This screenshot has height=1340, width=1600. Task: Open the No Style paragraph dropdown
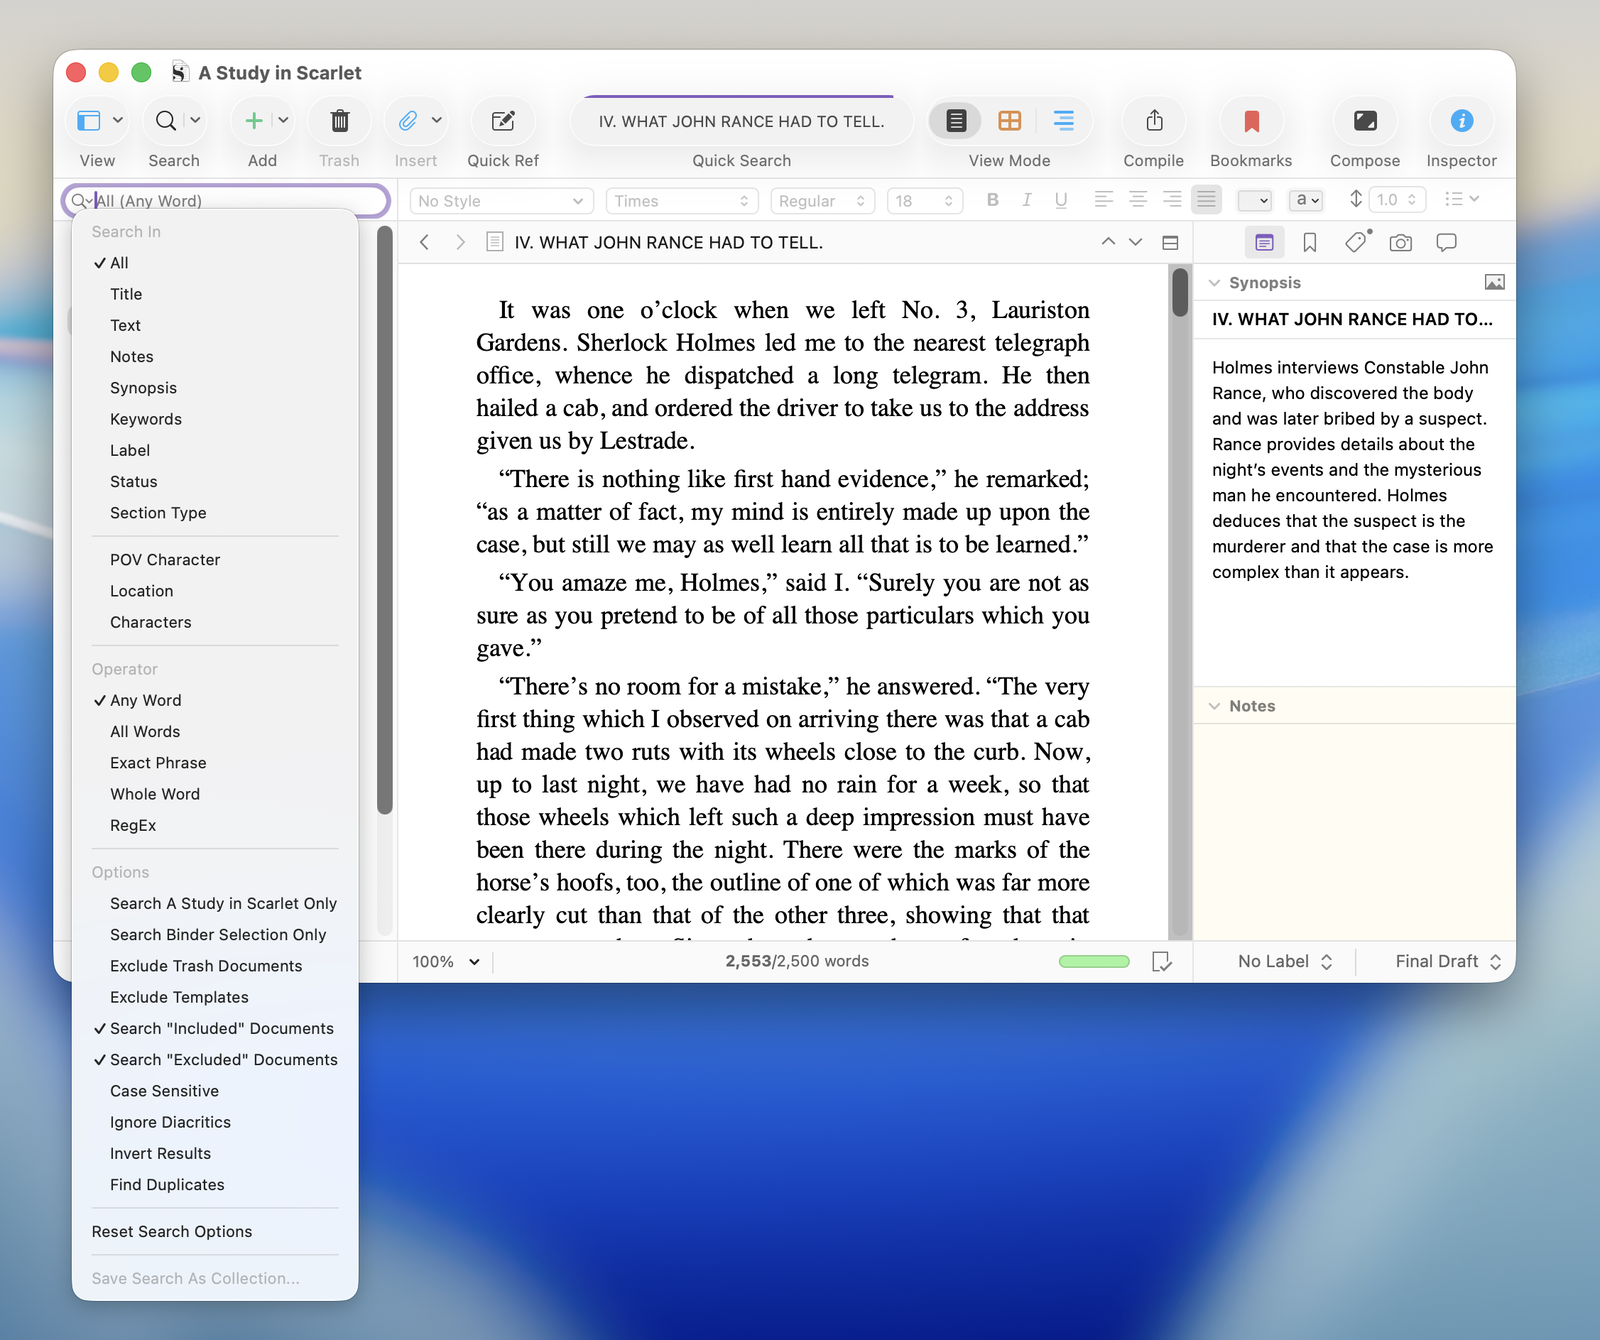(501, 201)
